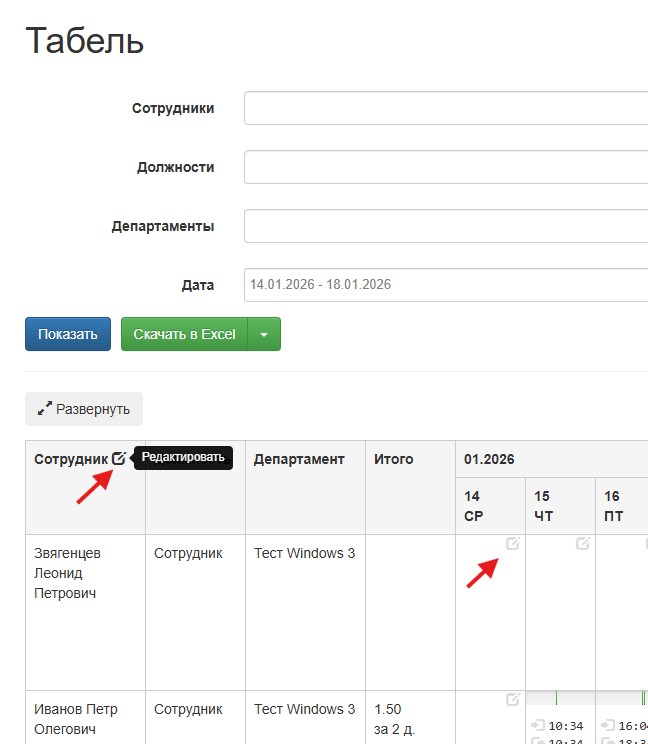Click the Дата range field
This screenshot has width=648, height=744.
(445, 284)
